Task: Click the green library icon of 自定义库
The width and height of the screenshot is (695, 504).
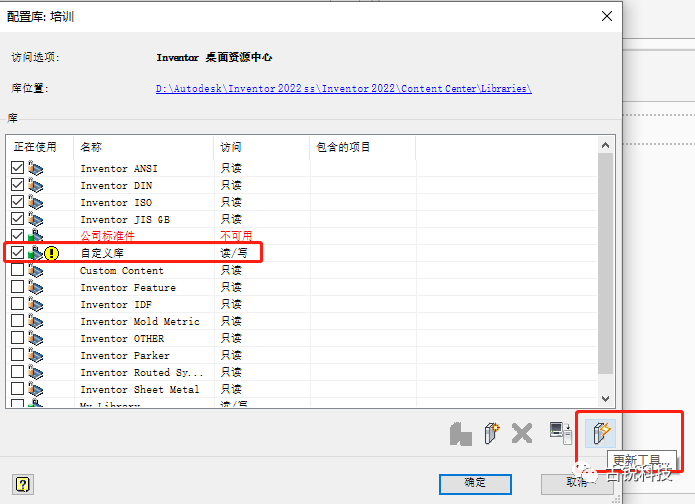Action: pyautogui.click(x=35, y=253)
